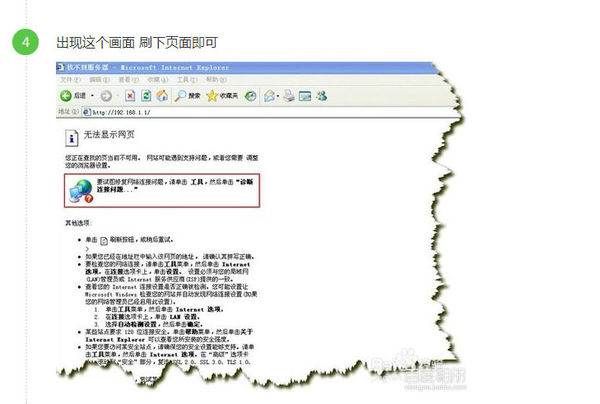Click the Mail envelope toolbar icon
The width and height of the screenshot is (600, 404).
tap(270, 96)
